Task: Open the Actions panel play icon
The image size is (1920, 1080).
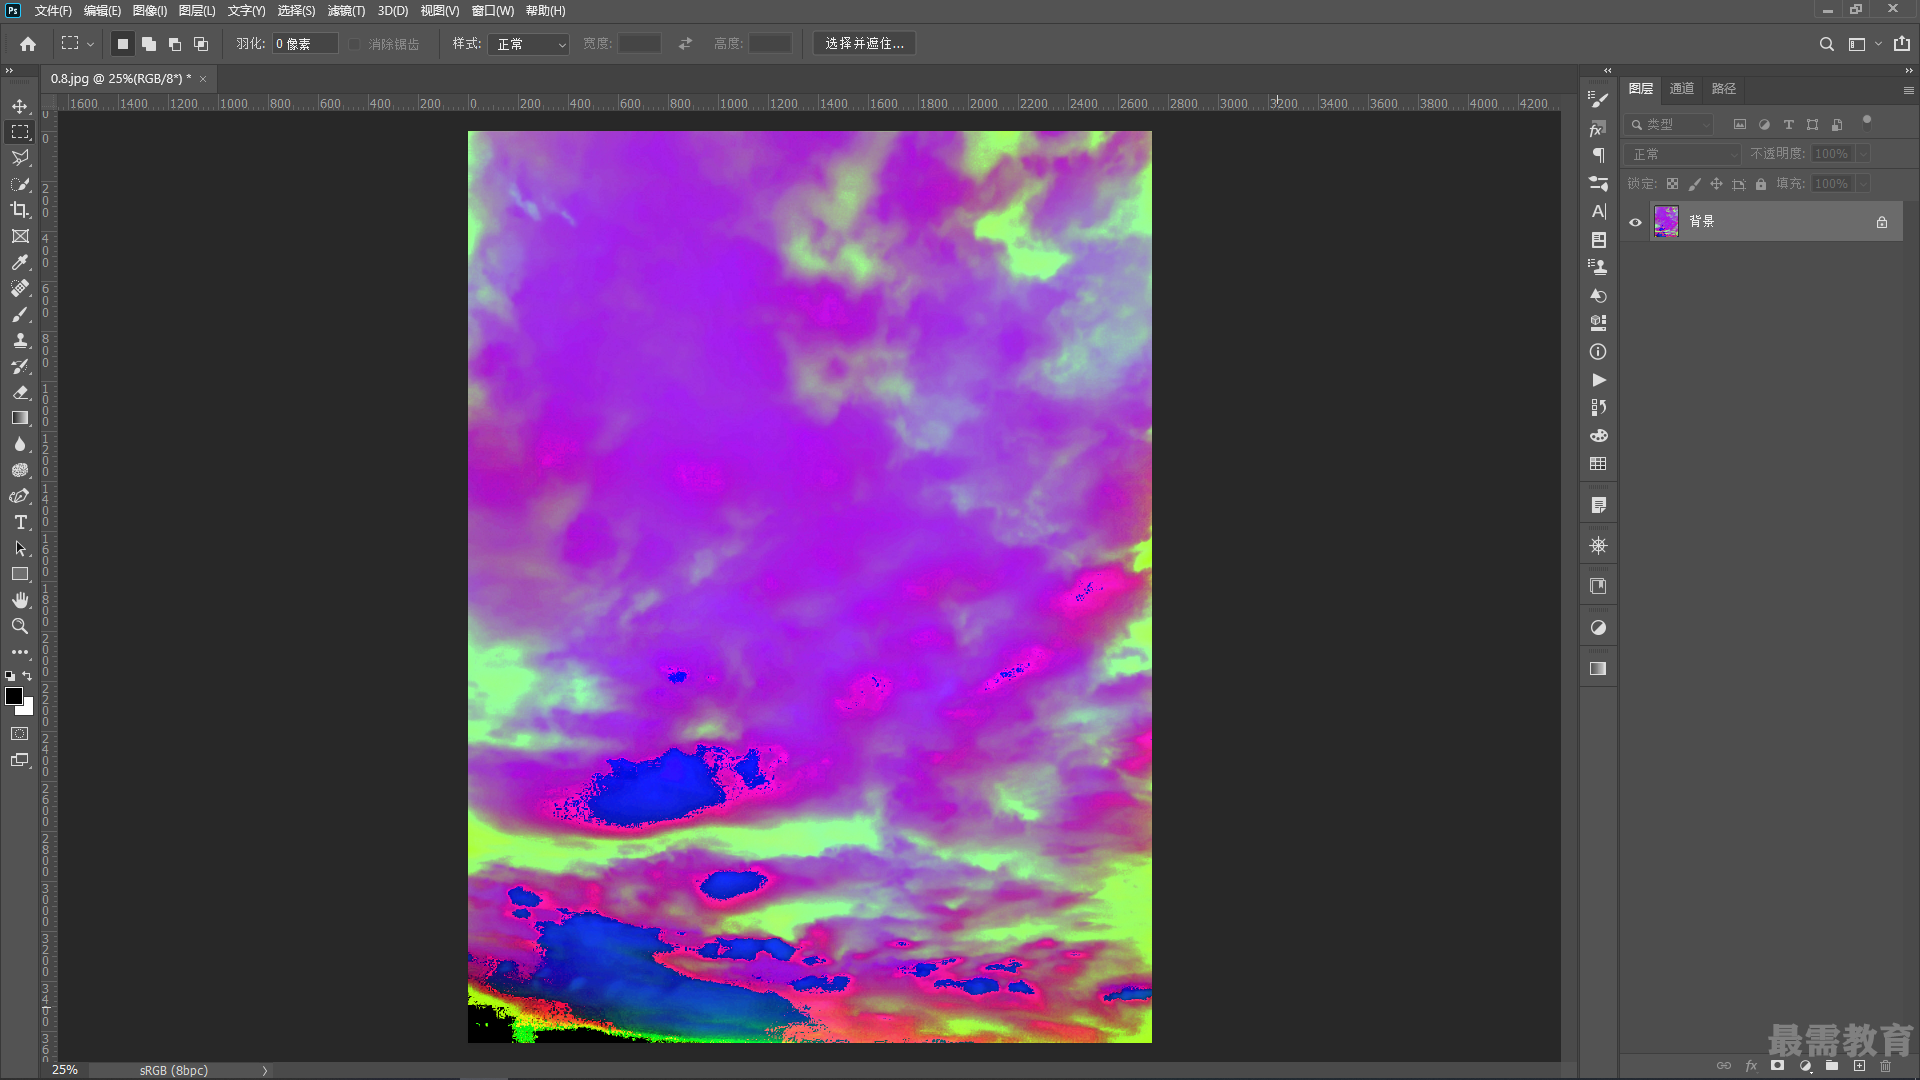Action: tap(1598, 380)
